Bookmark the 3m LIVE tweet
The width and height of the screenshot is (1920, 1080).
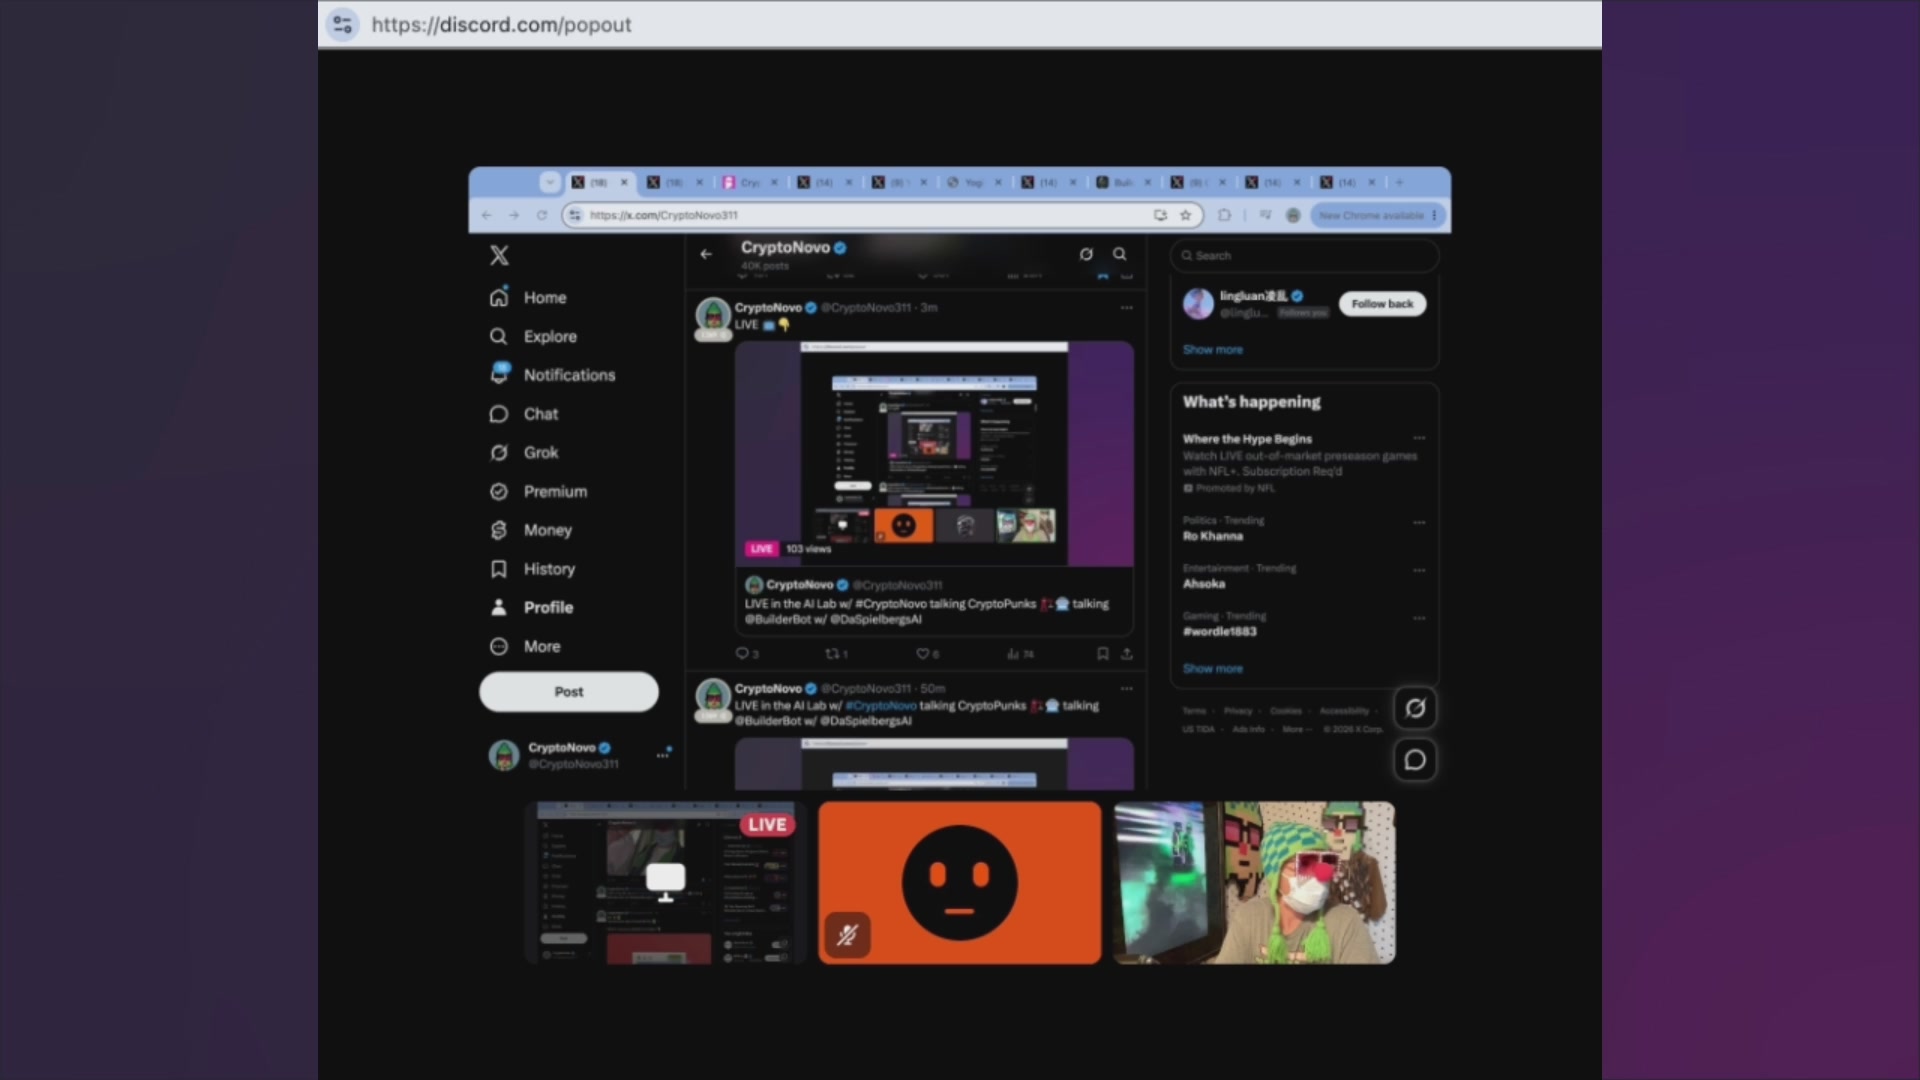pyautogui.click(x=1102, y=654)
